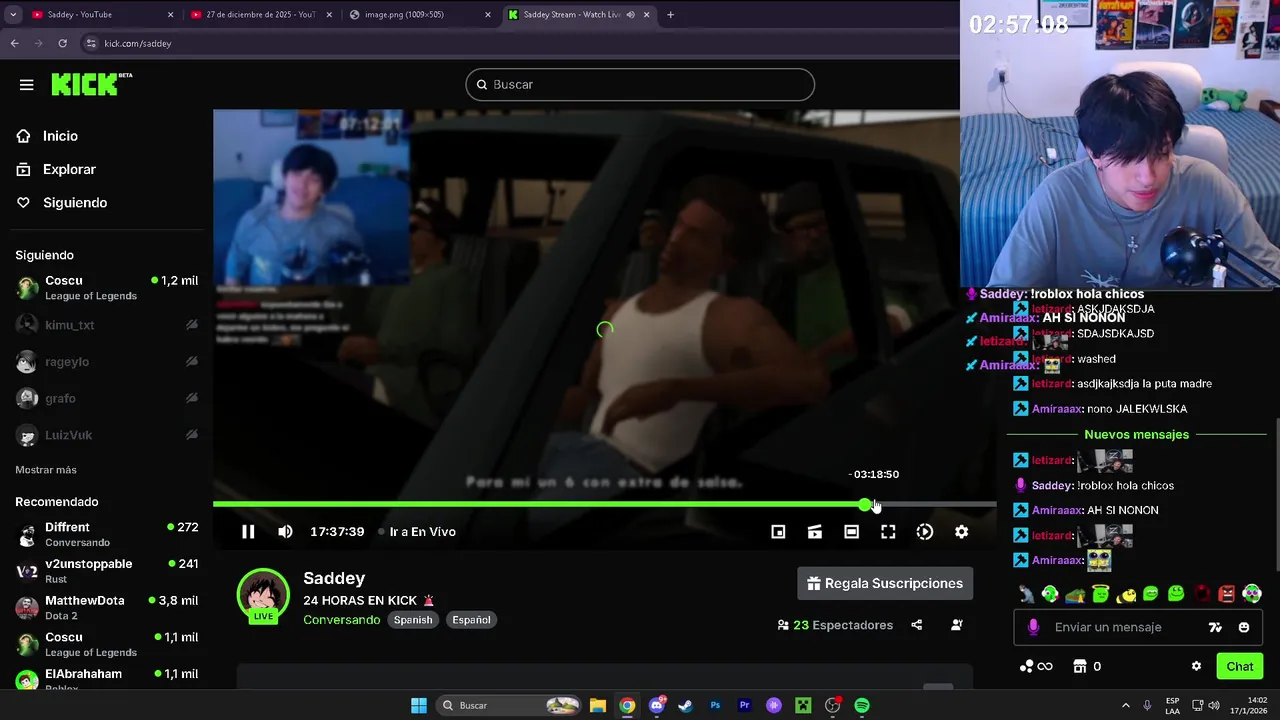Image resolution: width=1280 pixels, height=720 pixels.
Task: Focus the Buscar search field on Kick
Action: (x=640, y=85)
